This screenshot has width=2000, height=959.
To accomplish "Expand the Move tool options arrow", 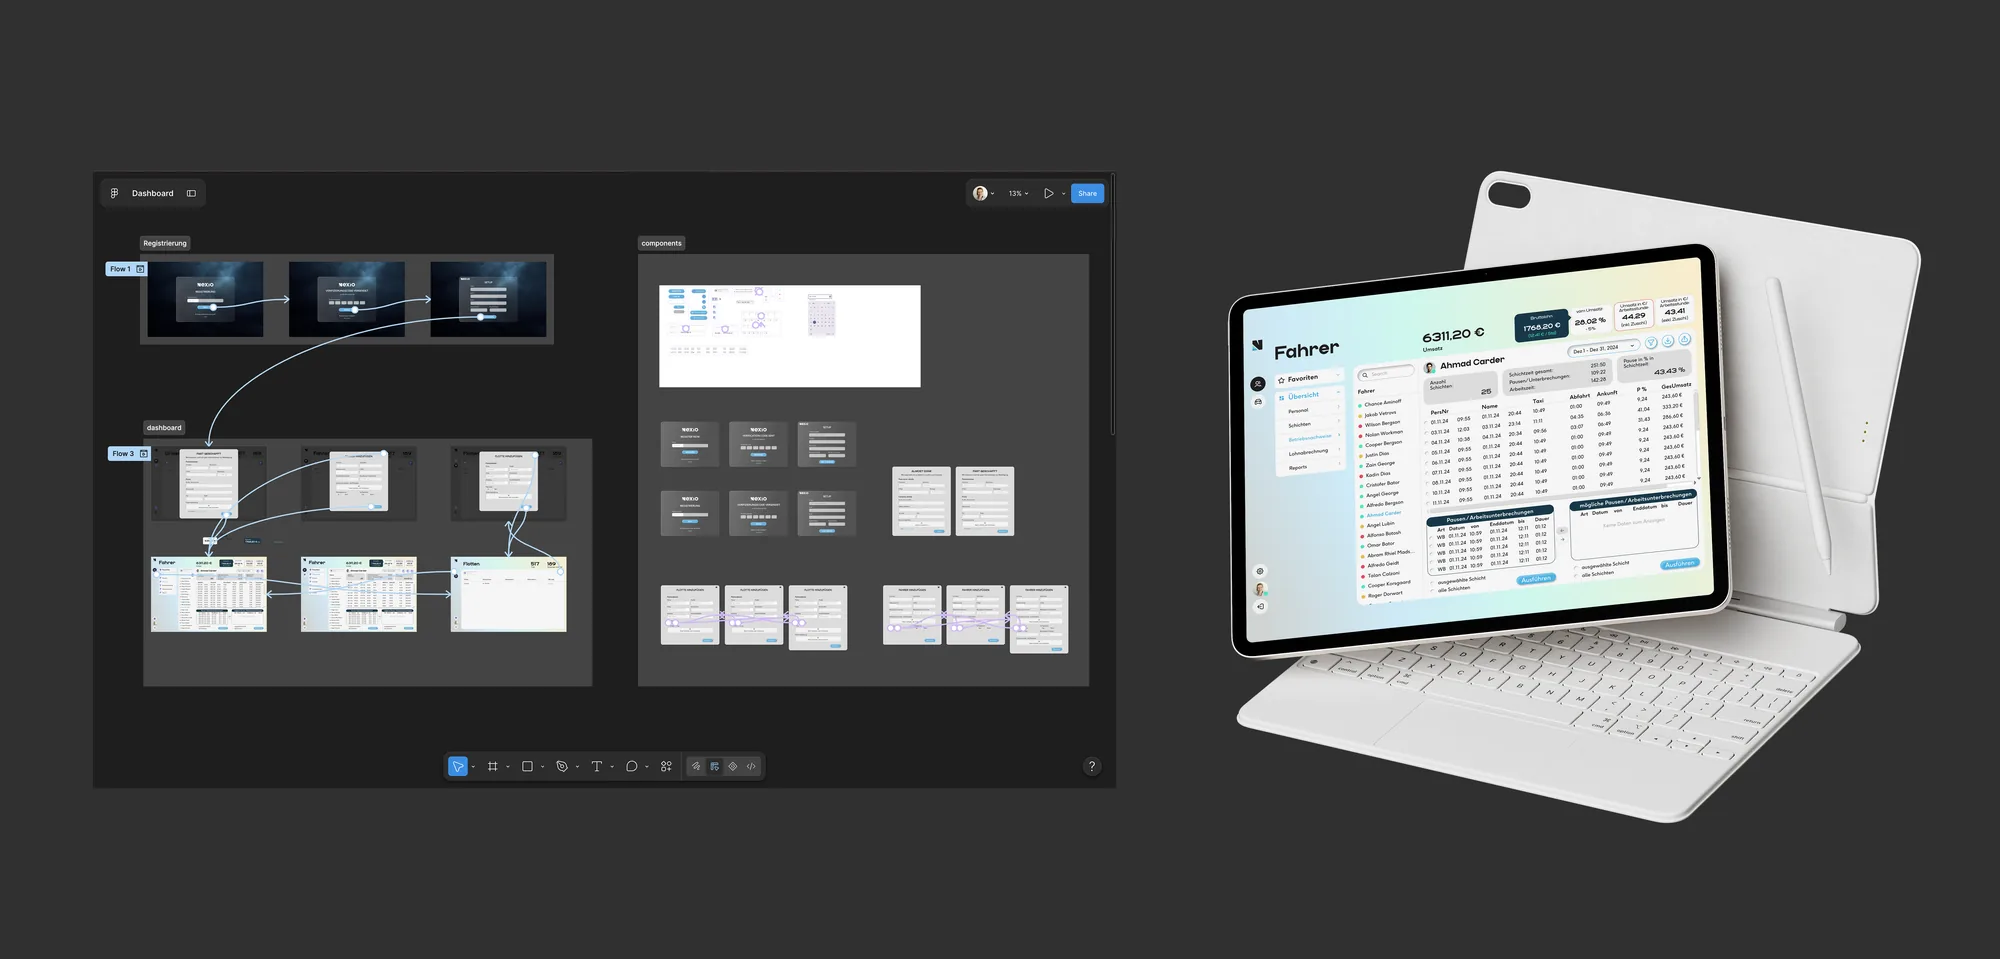I will 473,767.
